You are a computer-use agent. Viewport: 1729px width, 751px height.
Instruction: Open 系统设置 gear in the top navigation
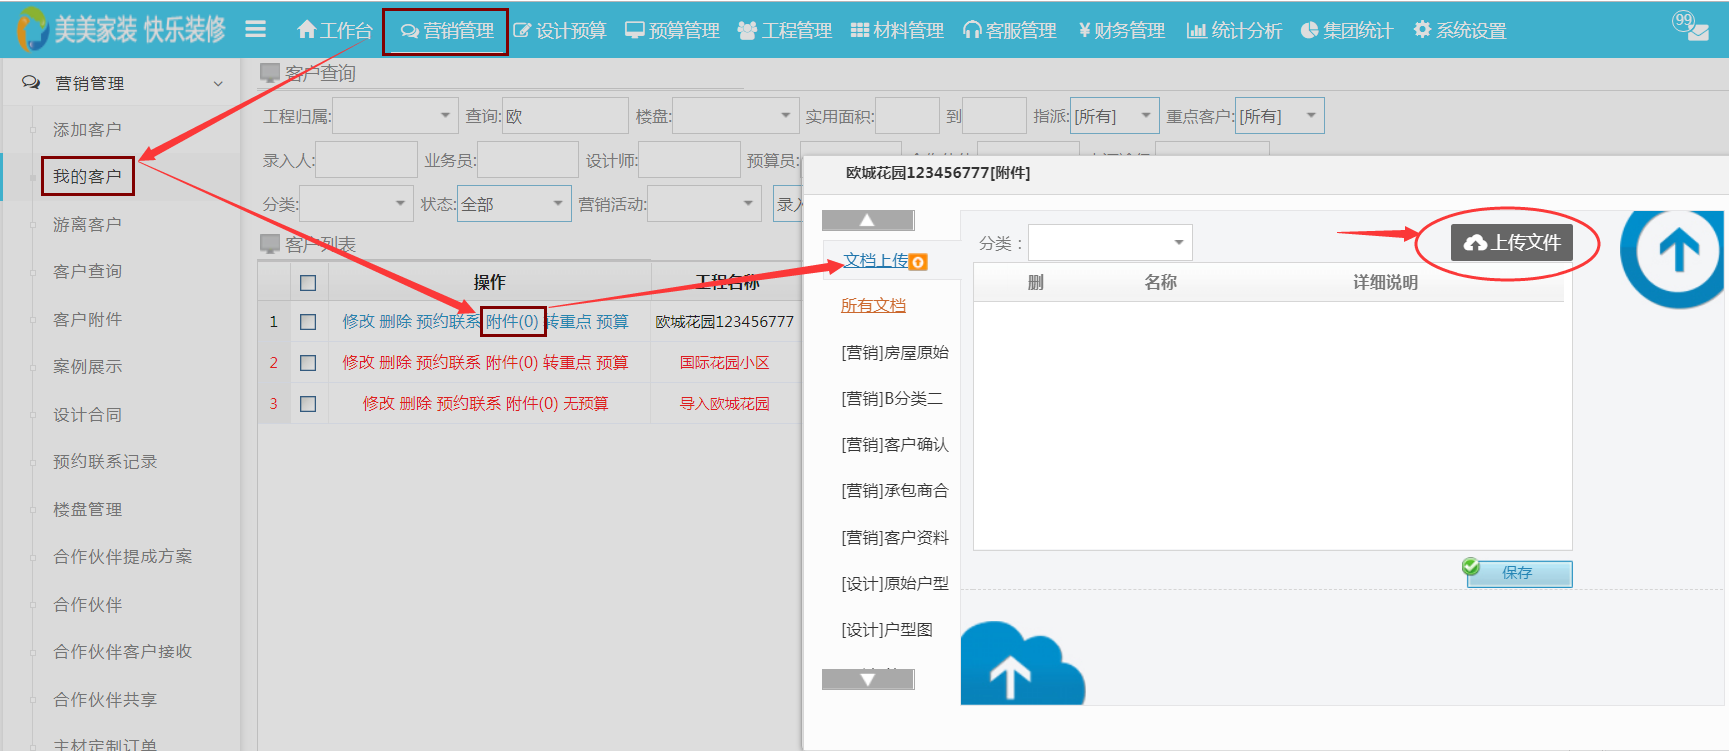tap(1459, 30)
